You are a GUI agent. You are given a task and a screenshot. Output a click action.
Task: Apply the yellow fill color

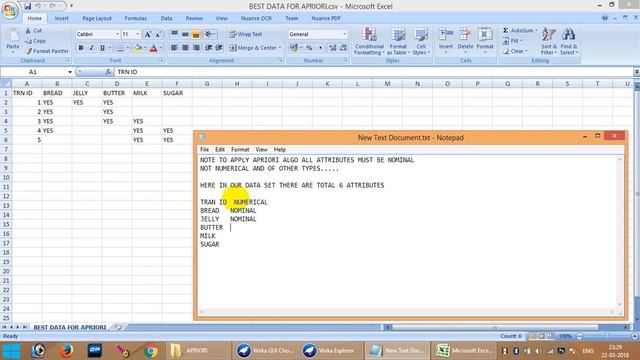tap(138, 48)
